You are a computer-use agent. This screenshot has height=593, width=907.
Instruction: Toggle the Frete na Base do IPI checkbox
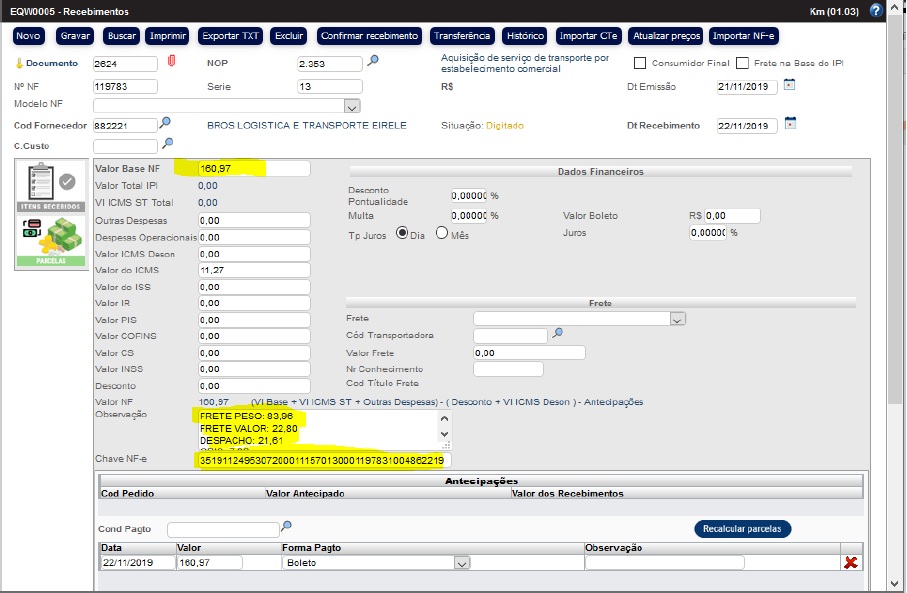(742, 63)
